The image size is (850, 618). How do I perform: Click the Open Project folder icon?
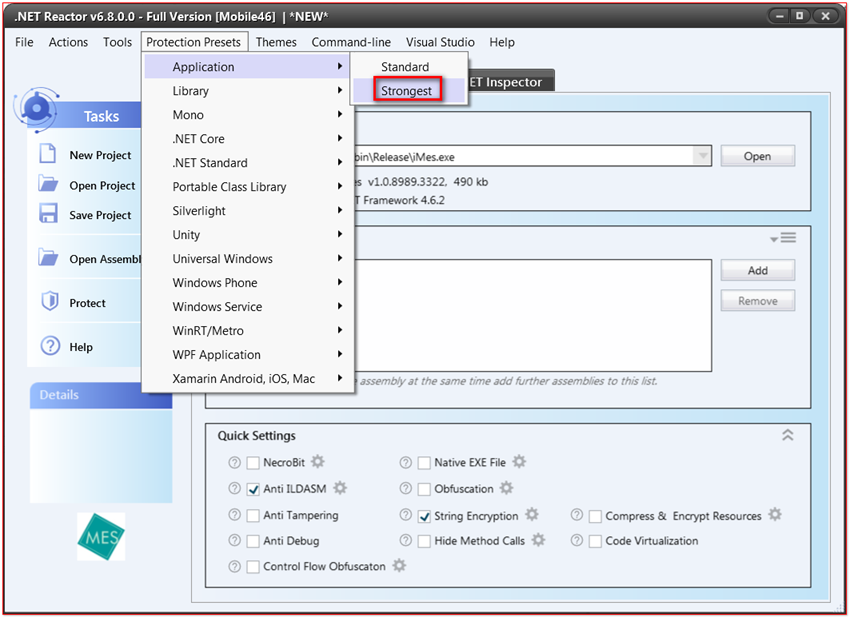click(x=48, y=184)
